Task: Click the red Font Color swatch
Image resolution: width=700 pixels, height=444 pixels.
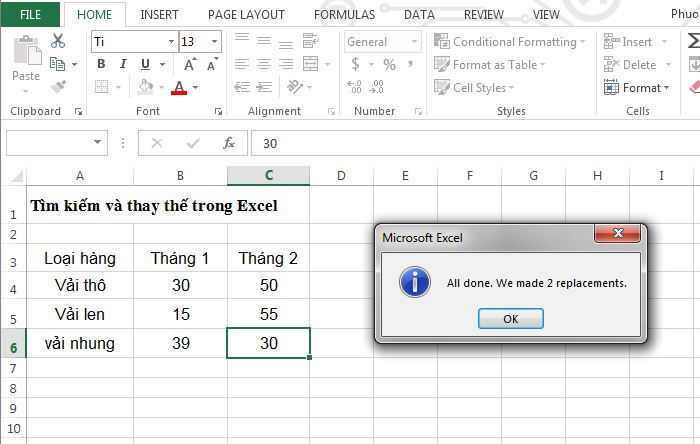Action: click(x=179, y=88)
